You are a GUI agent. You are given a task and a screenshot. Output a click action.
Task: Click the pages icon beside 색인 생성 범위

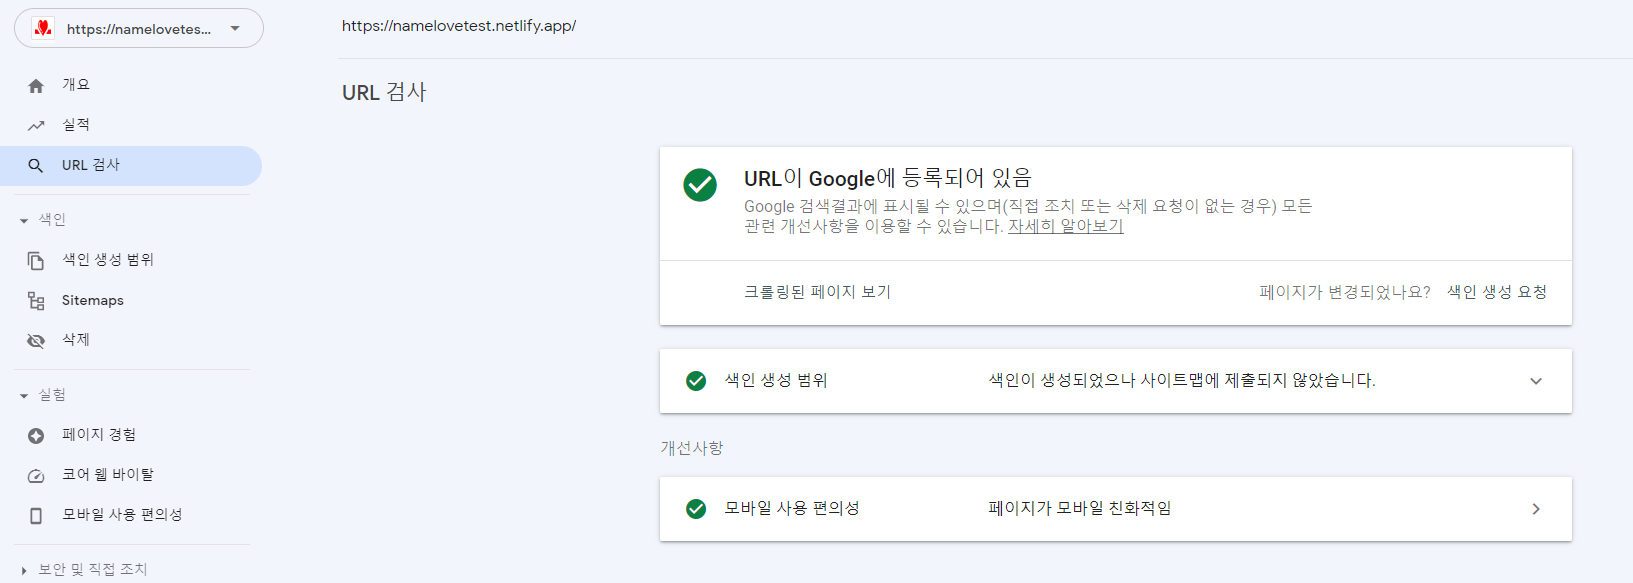(x=36, y=261)
